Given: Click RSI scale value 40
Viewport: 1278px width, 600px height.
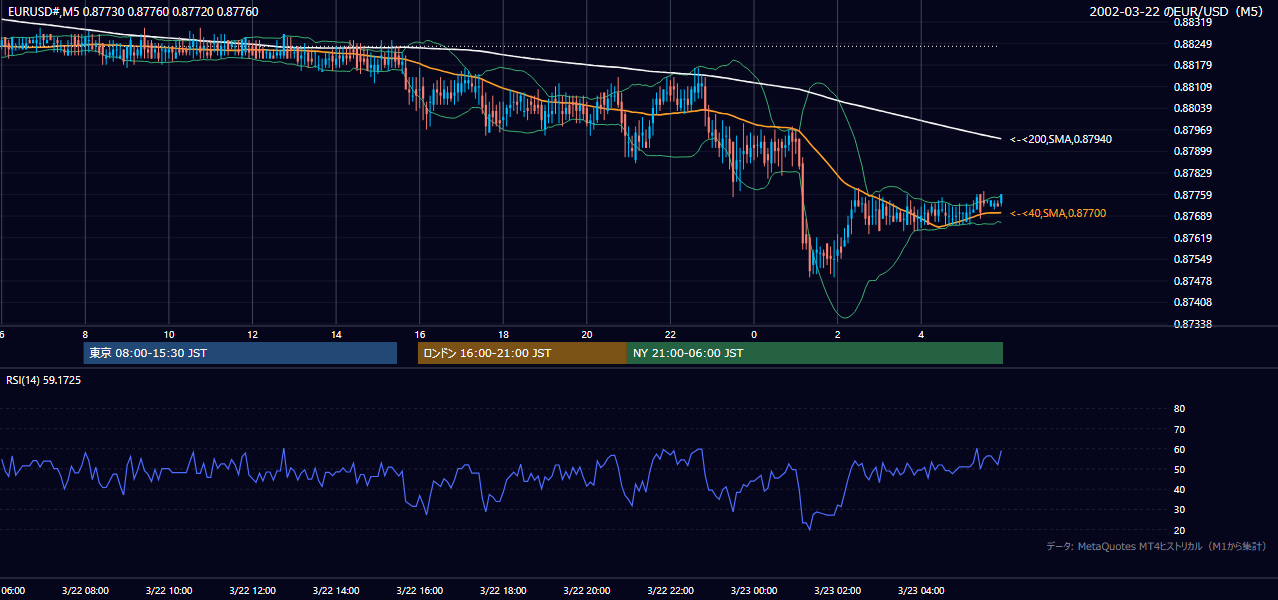Looking at the screenshot, I should tap(1179, 489).
